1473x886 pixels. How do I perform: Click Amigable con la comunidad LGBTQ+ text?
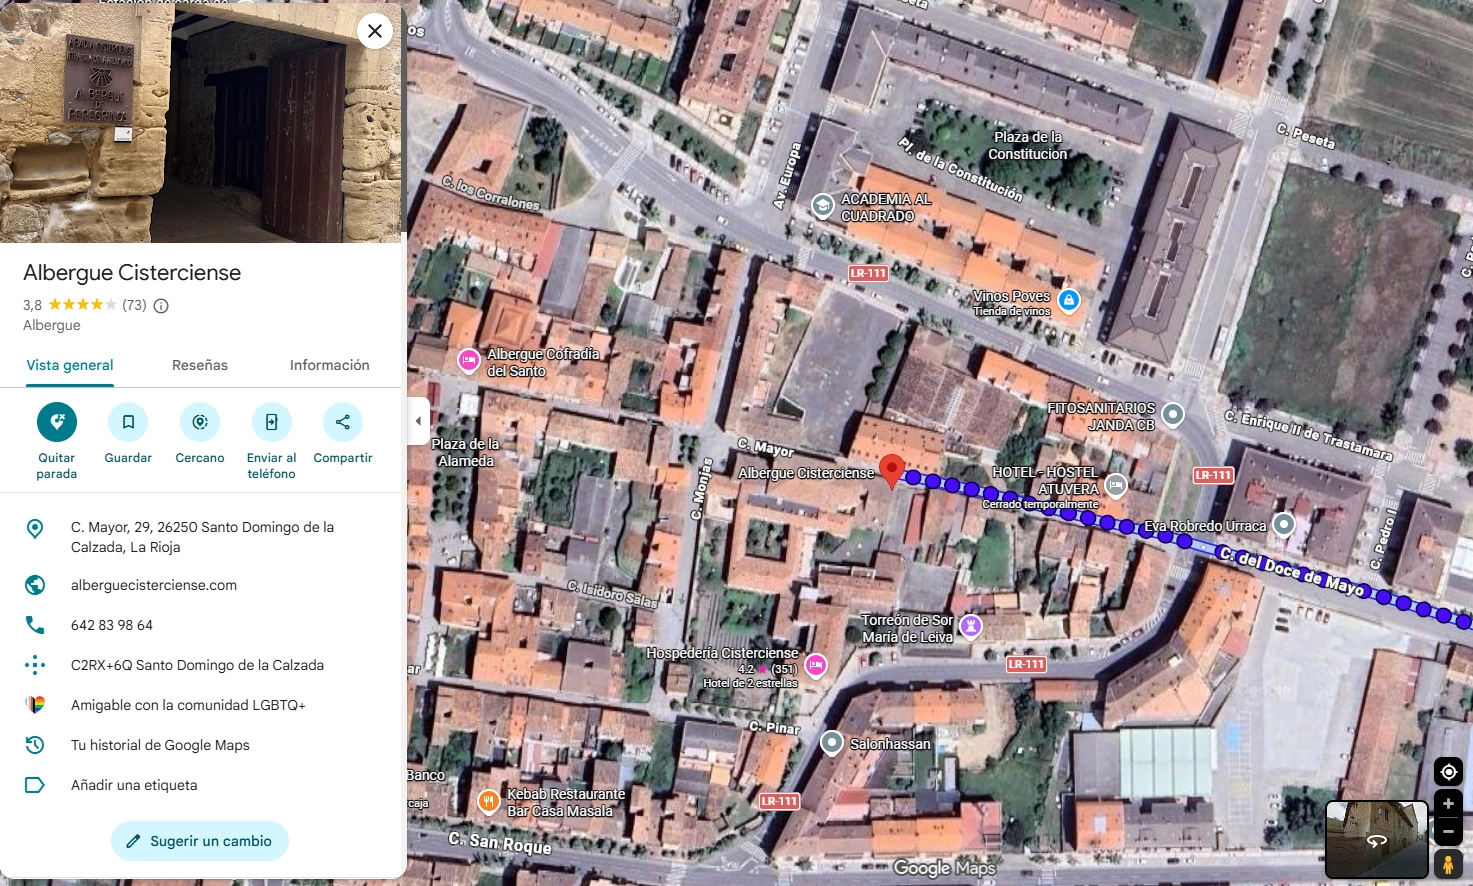click(x=188, y=705)
